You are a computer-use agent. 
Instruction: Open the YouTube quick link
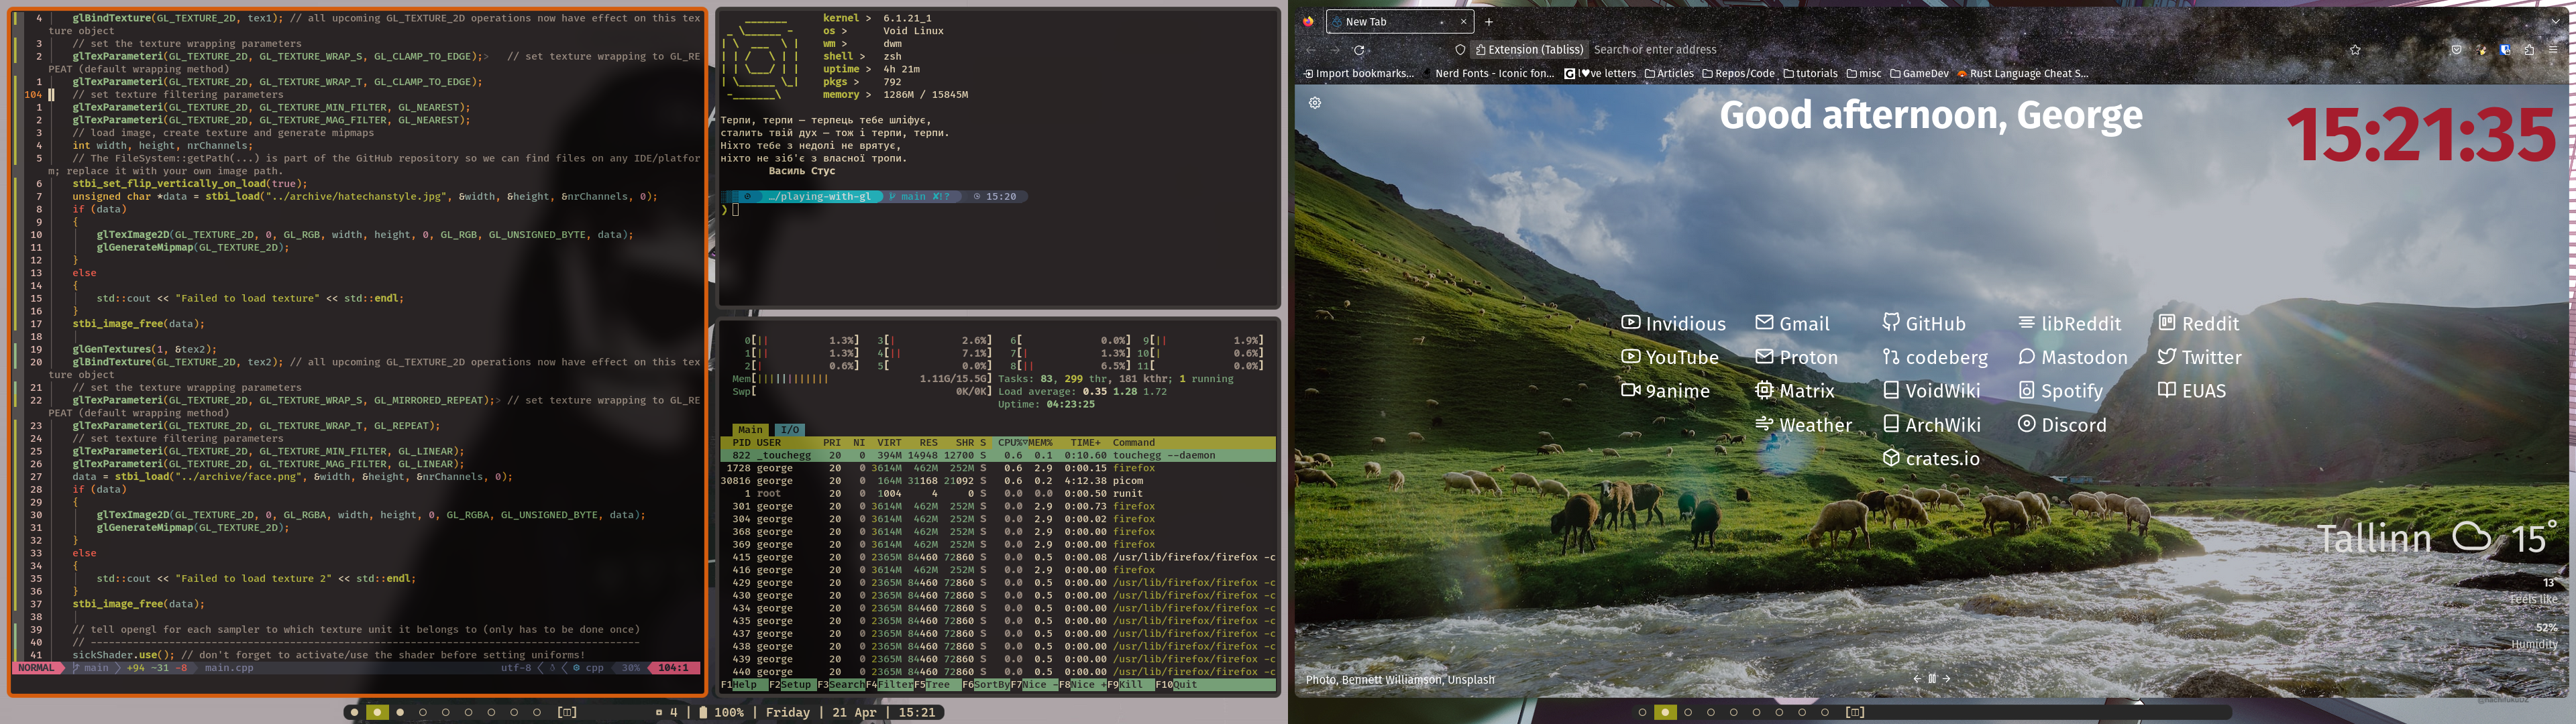coord(1670,357)
